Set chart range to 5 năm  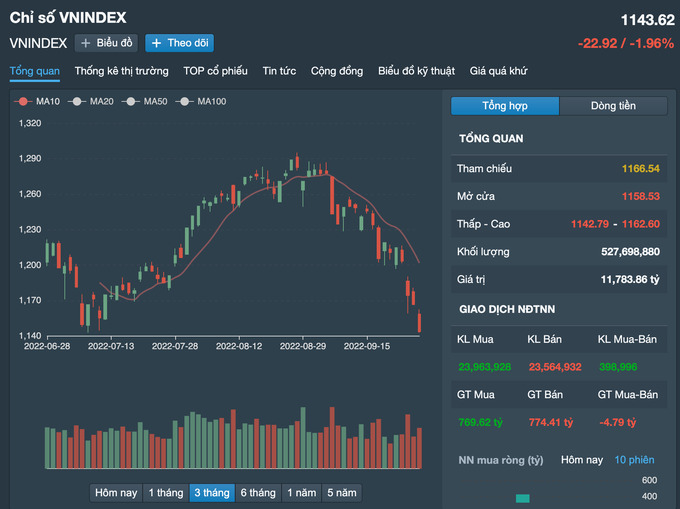click(x=340, y=493)
